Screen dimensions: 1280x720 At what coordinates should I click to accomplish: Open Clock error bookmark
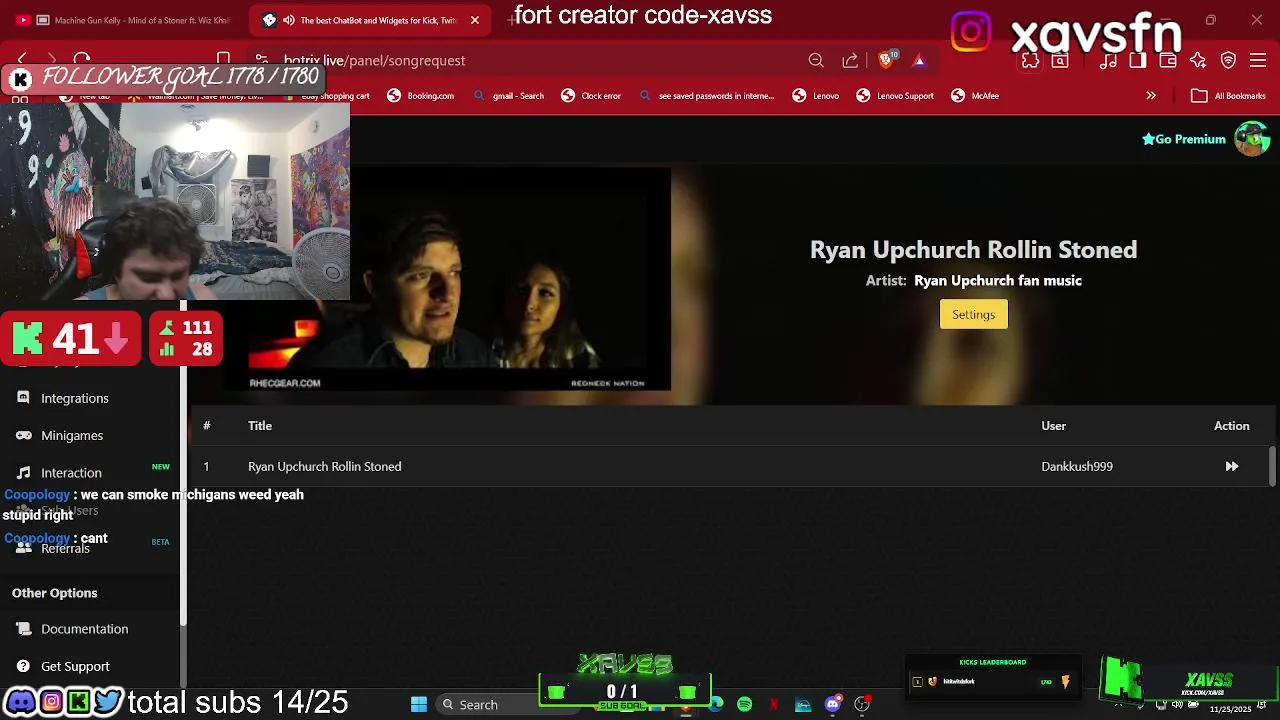pyautogui.click(x=591, y=96)
